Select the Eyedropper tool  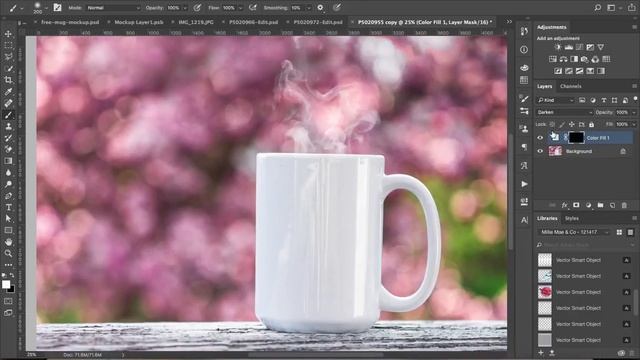click(8, 91)
